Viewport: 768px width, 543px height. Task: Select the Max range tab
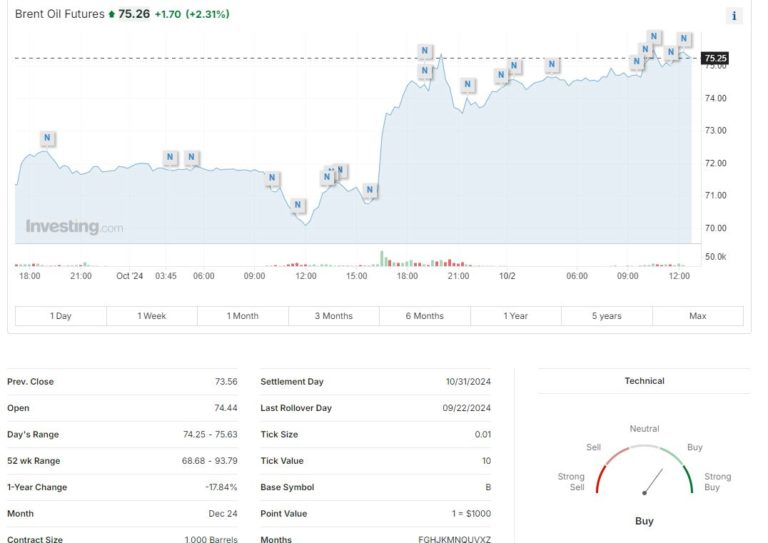click(x=698, y=316)
